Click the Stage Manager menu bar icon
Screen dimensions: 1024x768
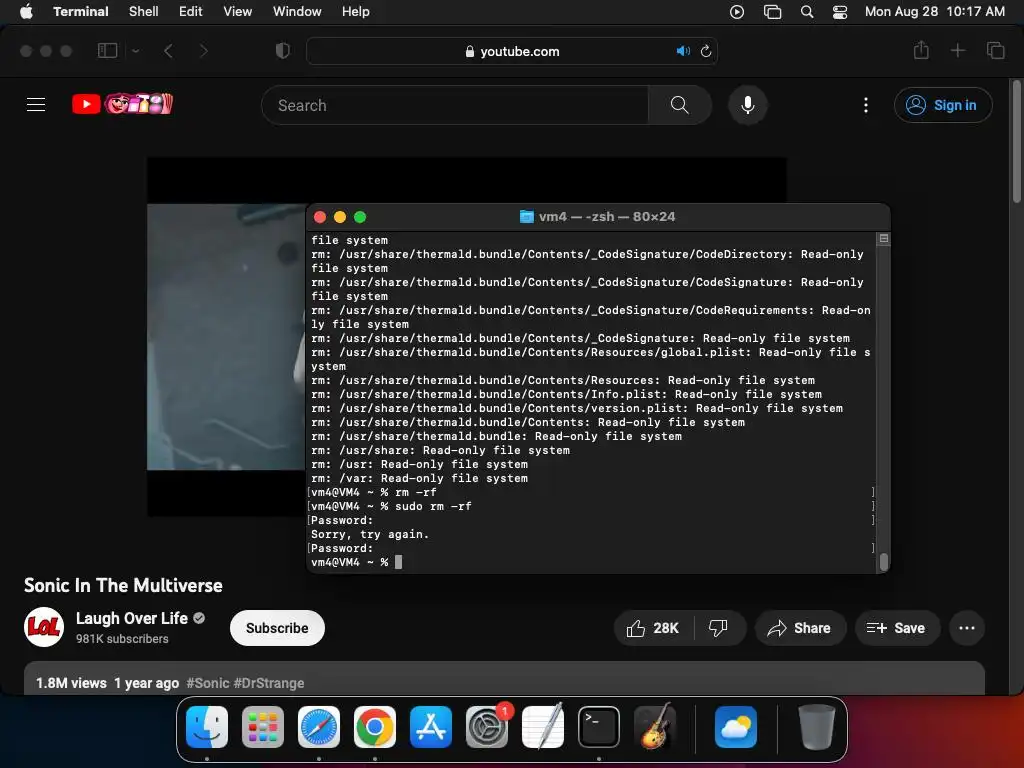(772, 12)
